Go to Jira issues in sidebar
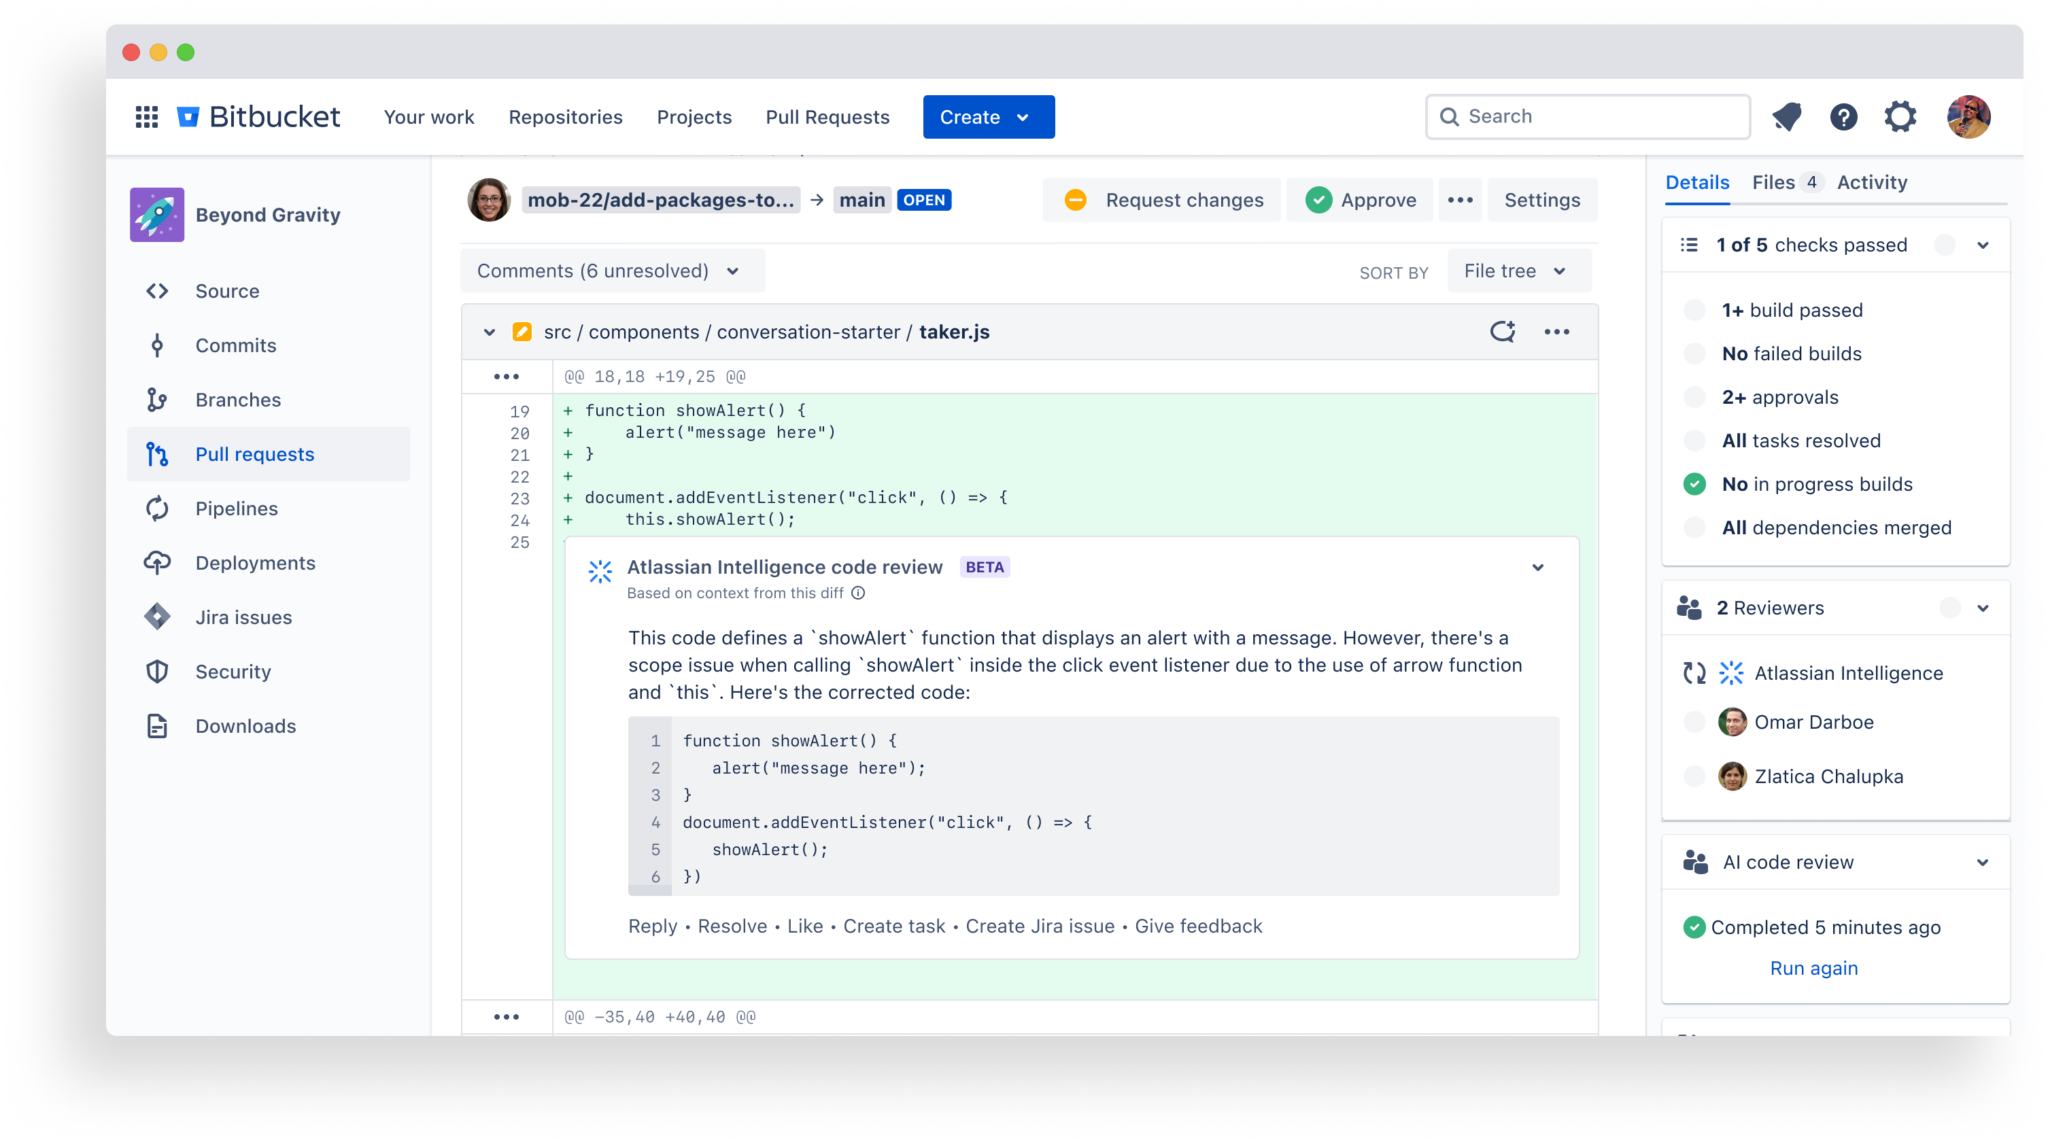Screen dimensions: 2048x1142 [x=243, y=617]
